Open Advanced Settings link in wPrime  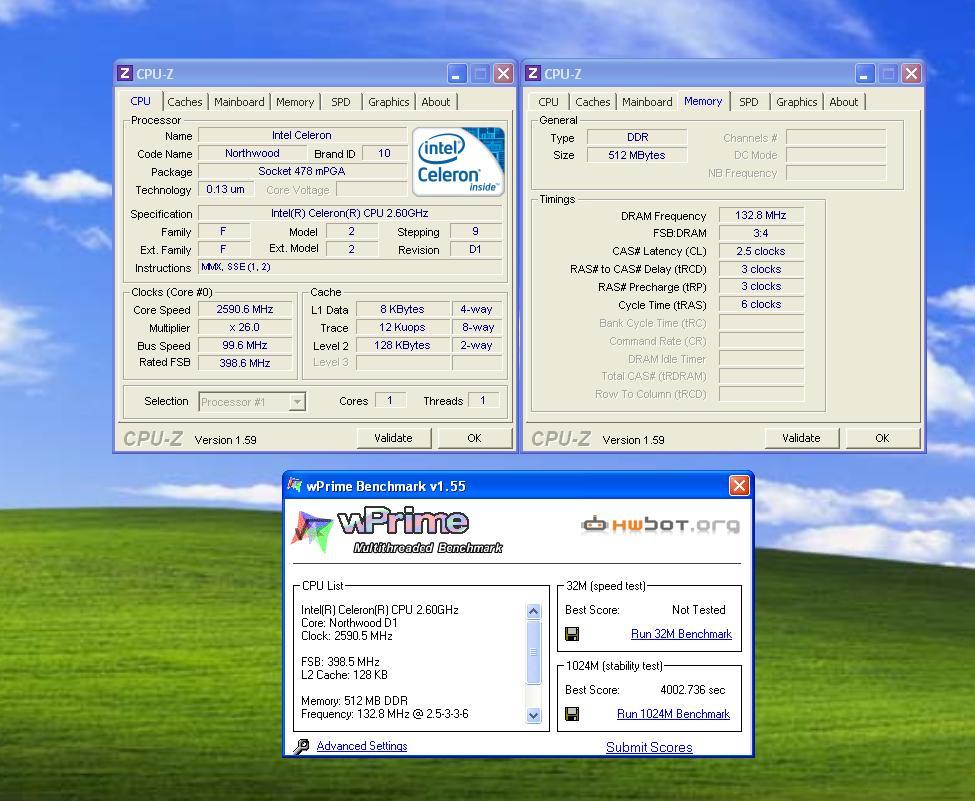pyautogui.click(x=362, y=746)
